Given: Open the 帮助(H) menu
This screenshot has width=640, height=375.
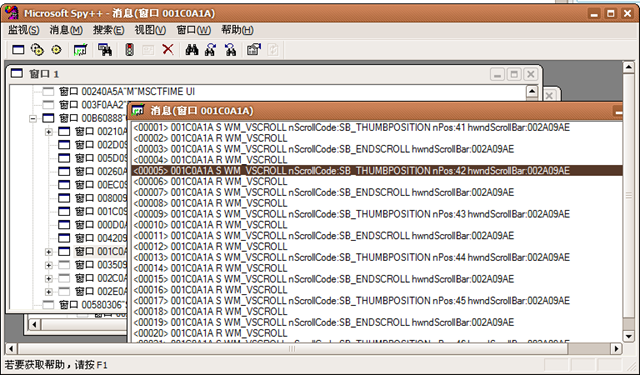Looking at the screenshot, I should (238, 30).
